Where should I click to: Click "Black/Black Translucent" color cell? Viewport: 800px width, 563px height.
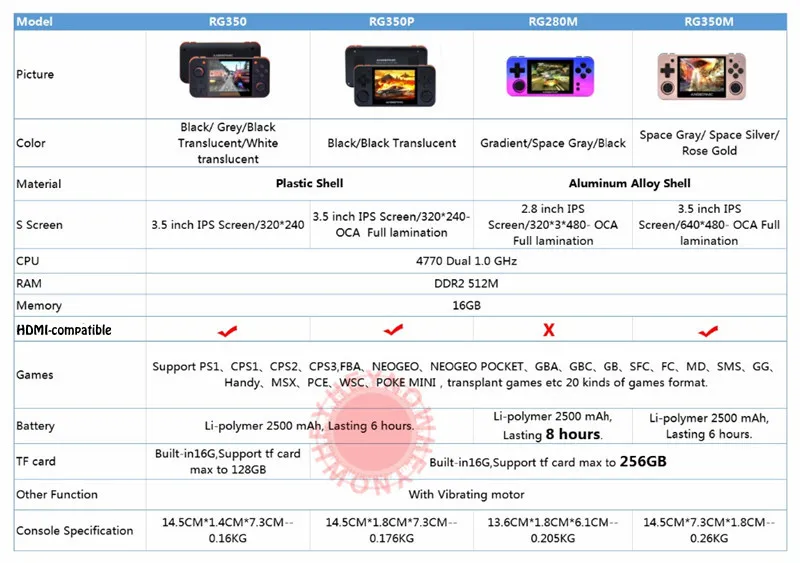pyautogui.click(x=391, y=143)
